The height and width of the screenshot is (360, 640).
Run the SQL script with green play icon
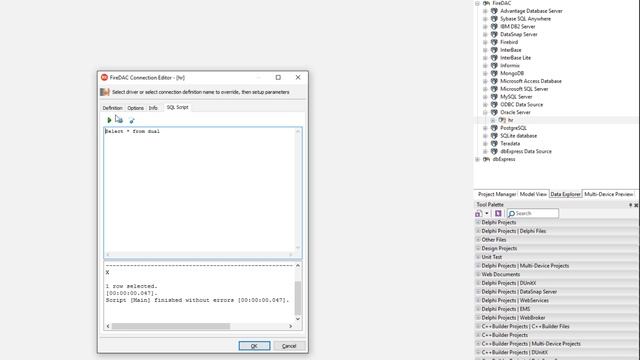(x=109, y=120)
